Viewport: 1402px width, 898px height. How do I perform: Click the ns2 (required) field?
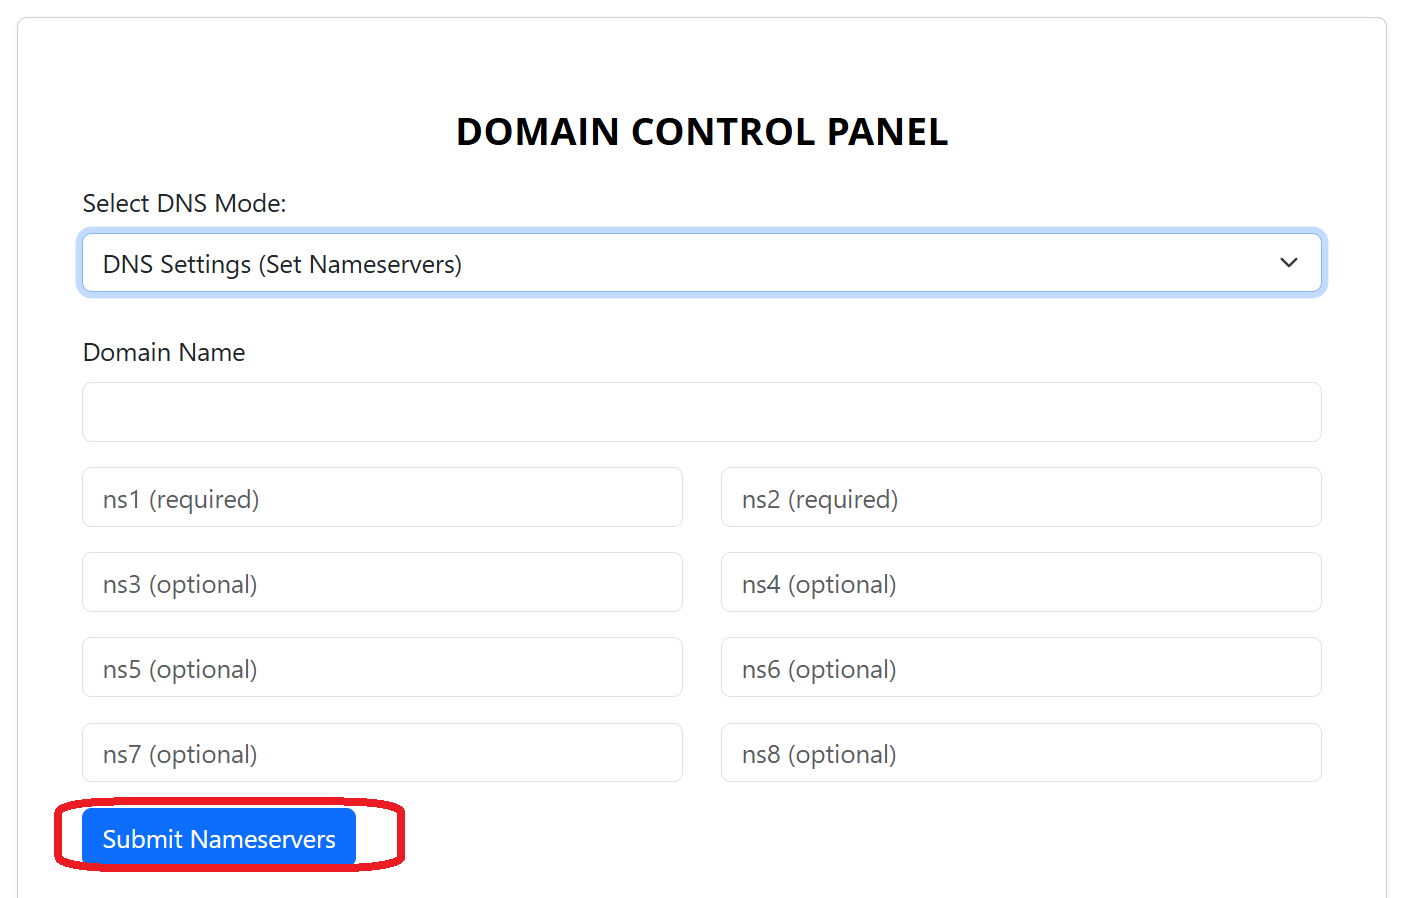pyautogui.click(x=1021, y=497)
